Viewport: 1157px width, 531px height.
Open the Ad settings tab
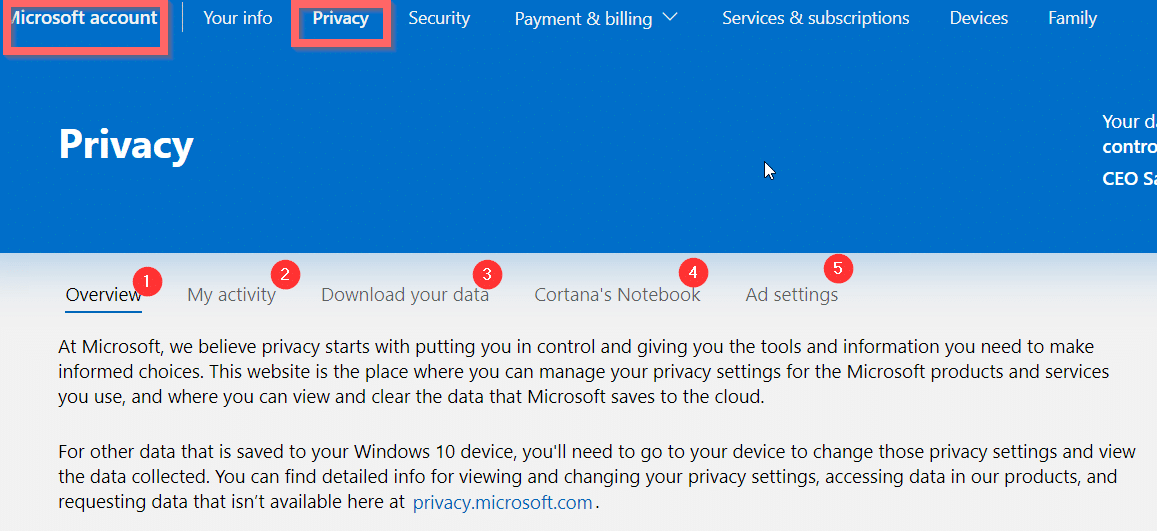click(x=792, y=295)
